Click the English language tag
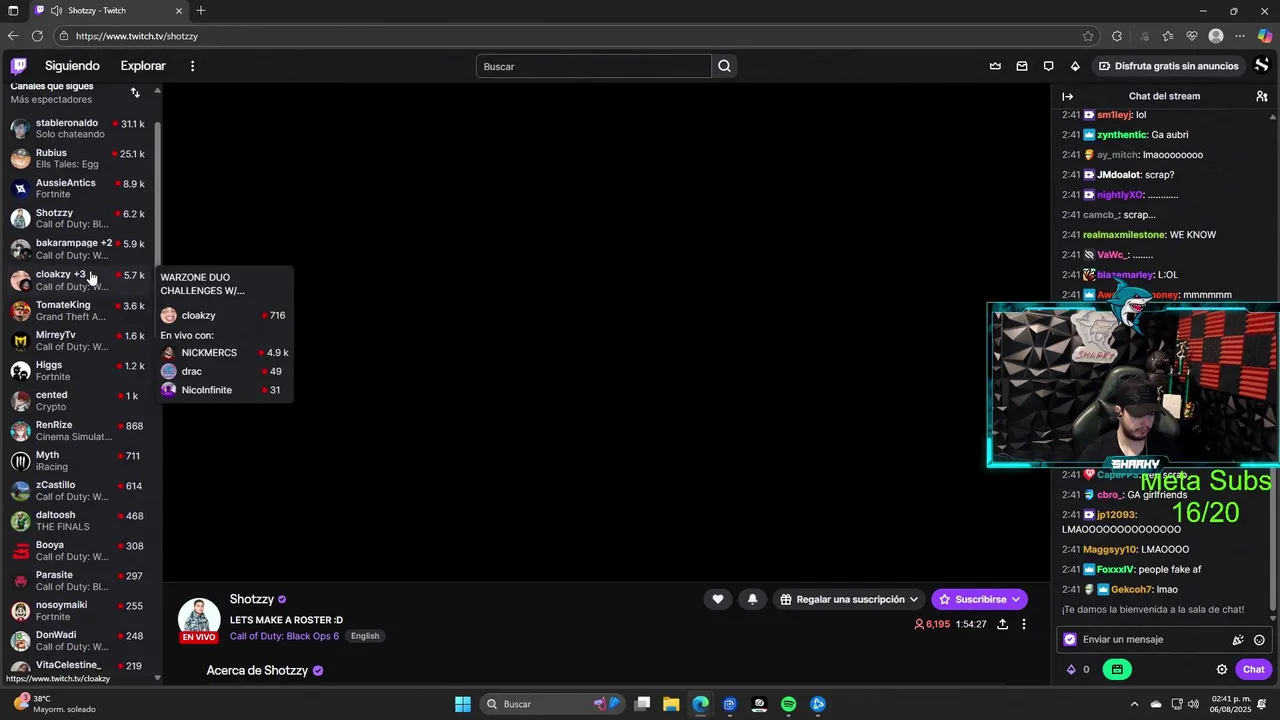This screenshot has width=1280, height=720. tap(365, 636)
